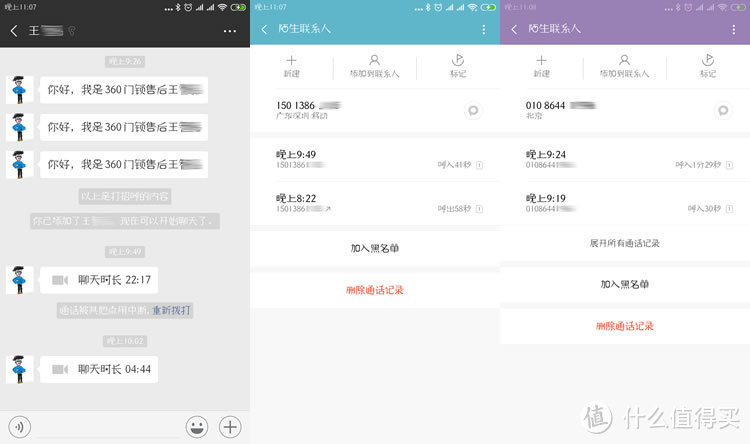Add 150 1386 number to existing contact
This screenshot has height=444, width=750.
tap(375, 66)
